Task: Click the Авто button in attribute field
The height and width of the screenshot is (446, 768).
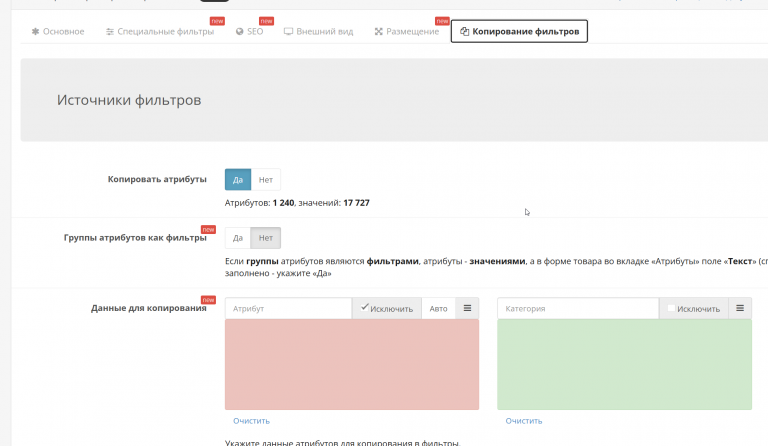Action: click(x=438, y=308)
